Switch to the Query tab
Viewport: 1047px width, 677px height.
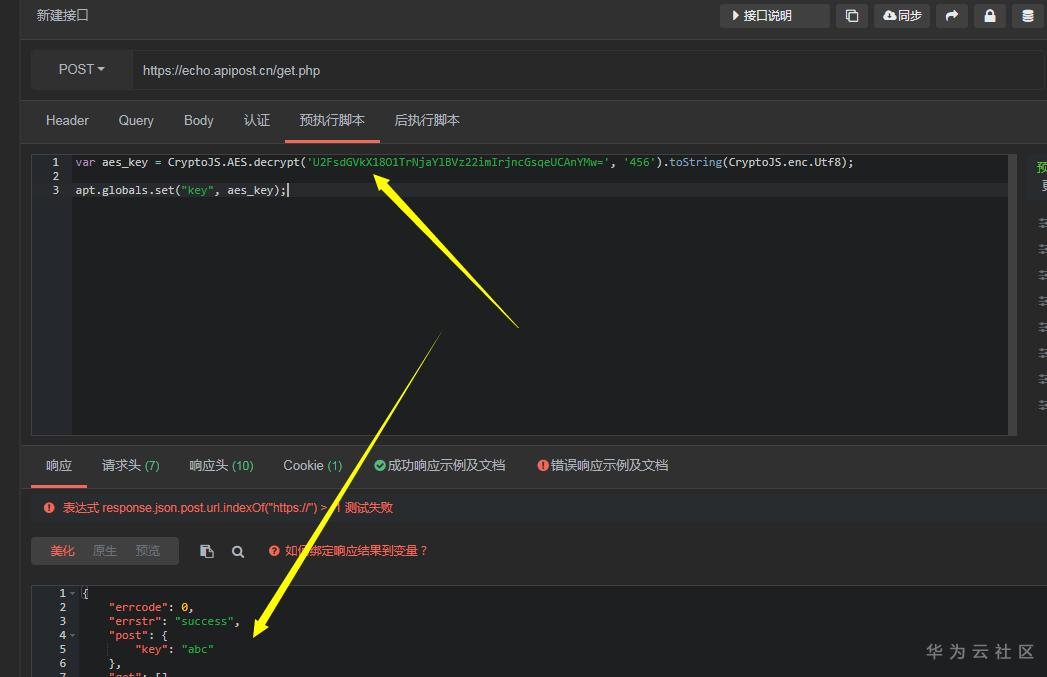[x=136, y=121]
